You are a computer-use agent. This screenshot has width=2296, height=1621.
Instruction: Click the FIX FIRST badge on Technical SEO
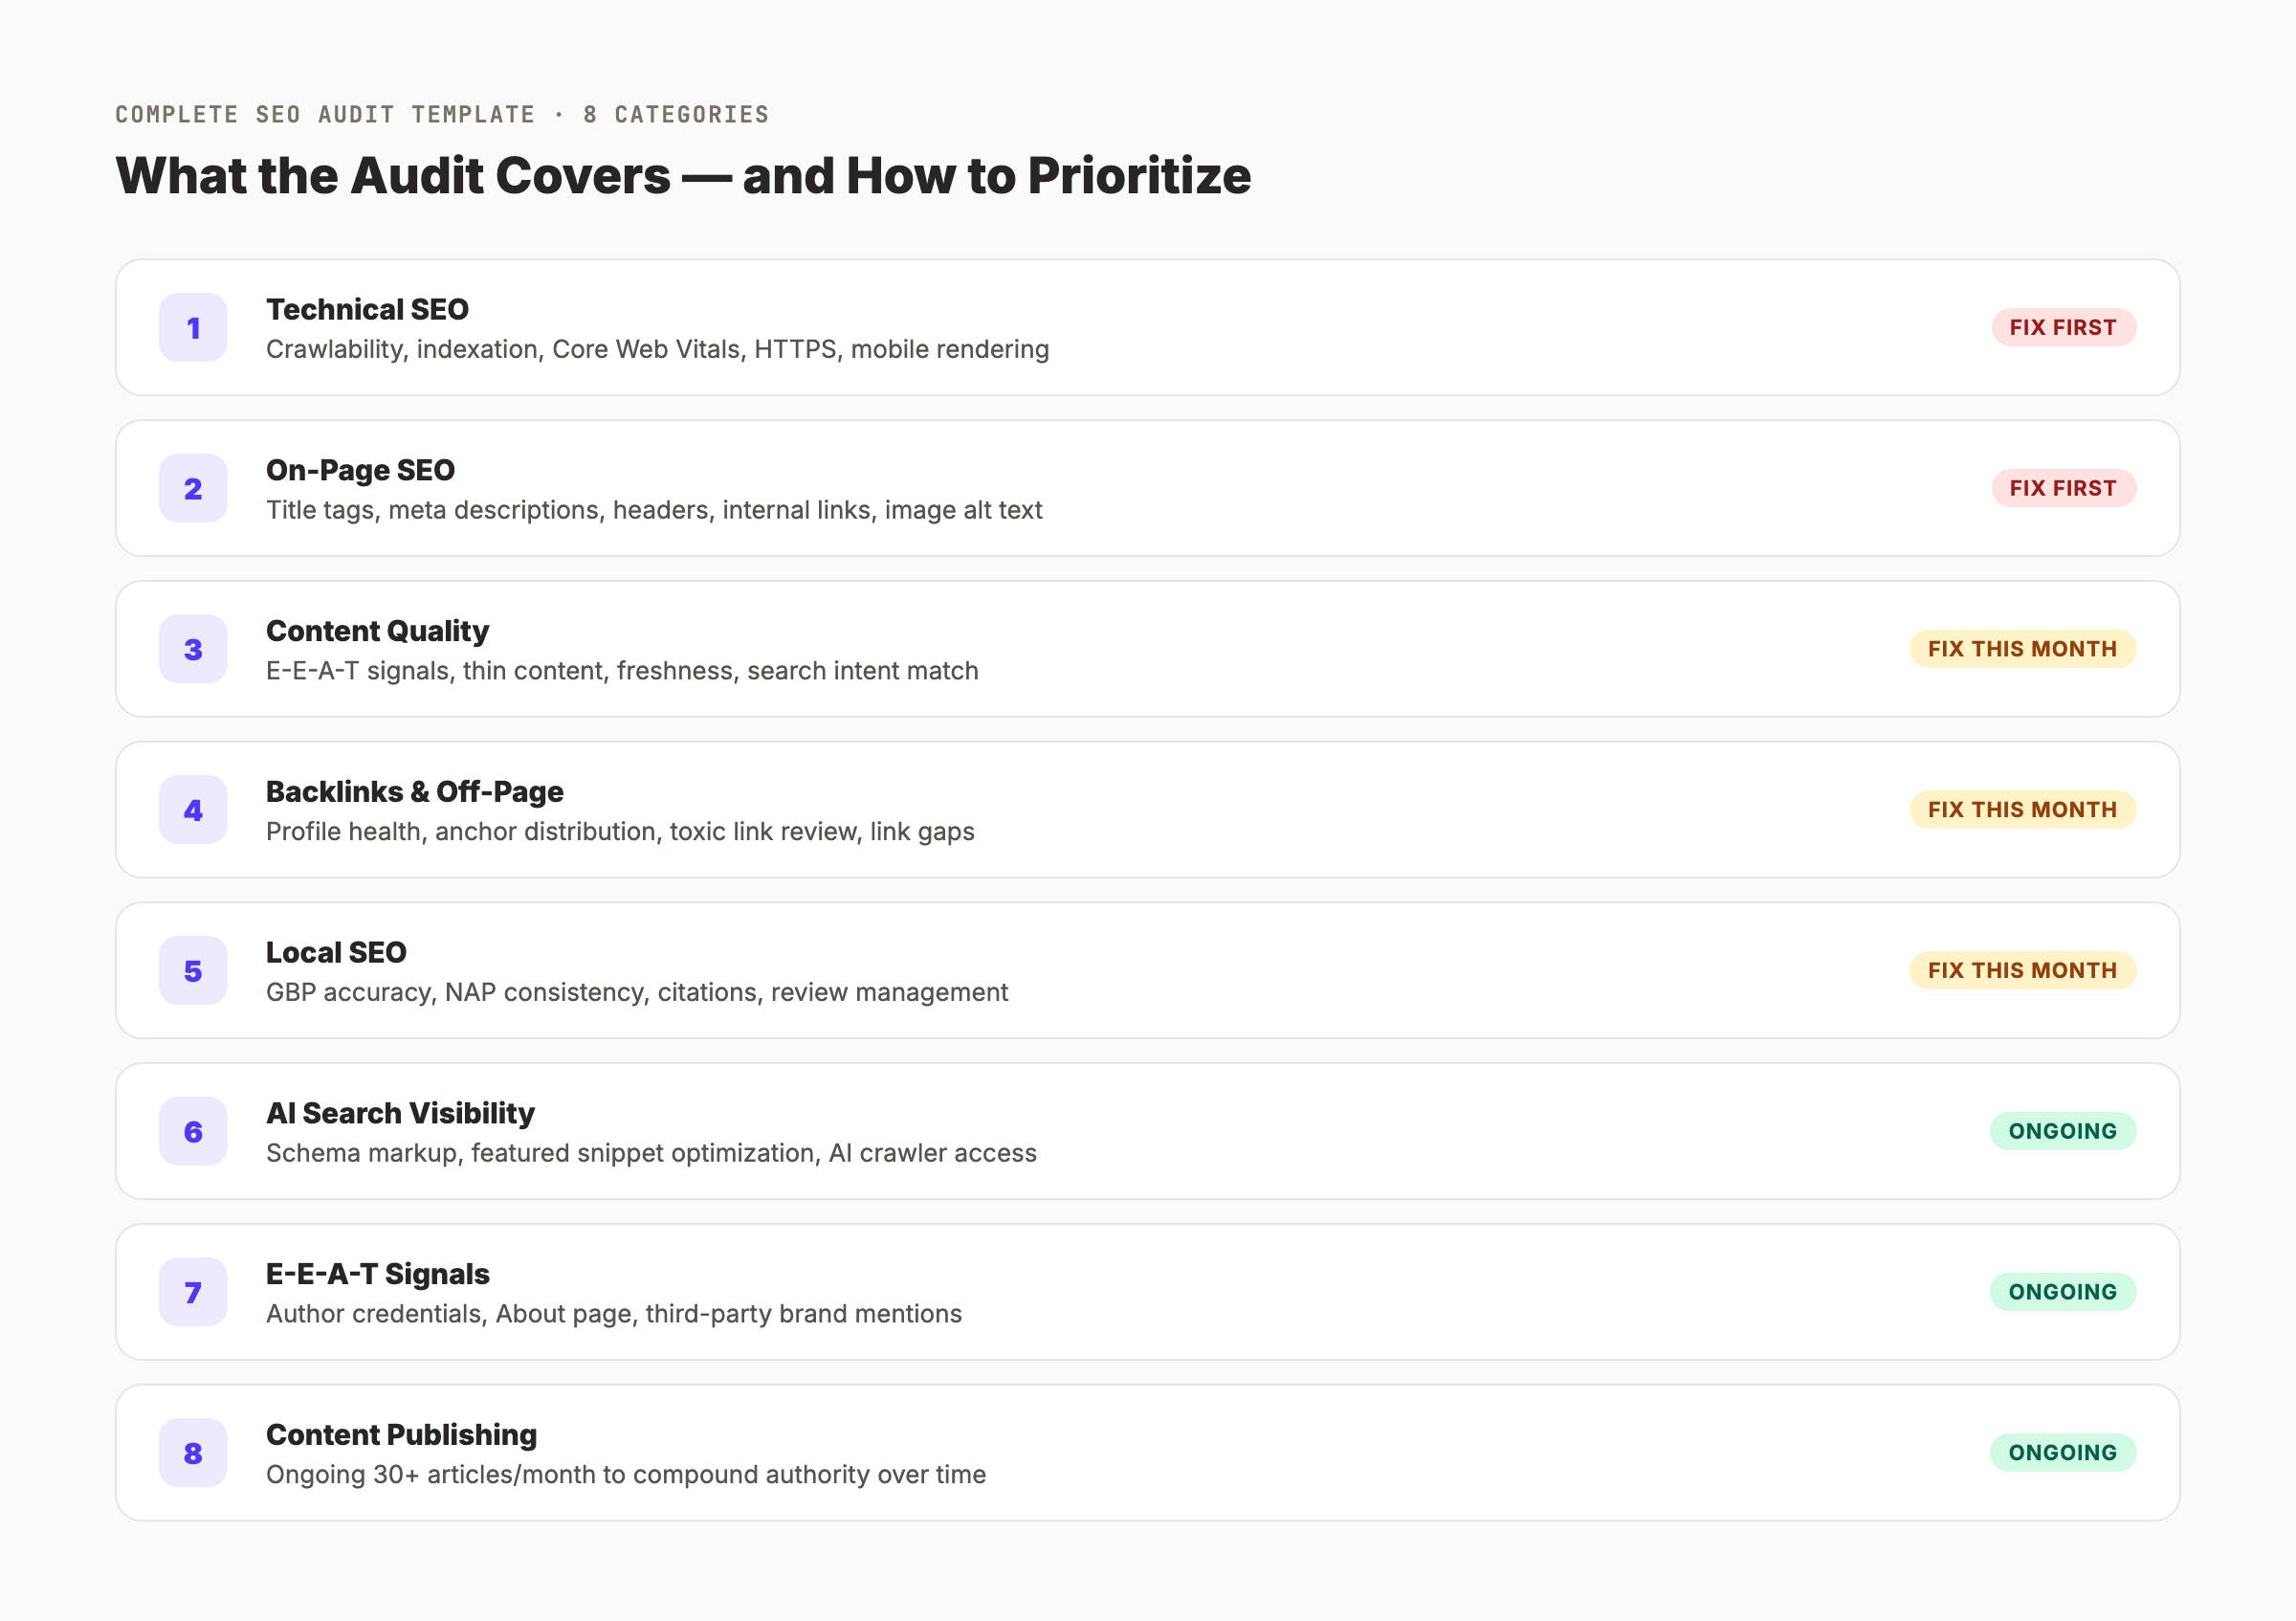tap(2064, 327)
